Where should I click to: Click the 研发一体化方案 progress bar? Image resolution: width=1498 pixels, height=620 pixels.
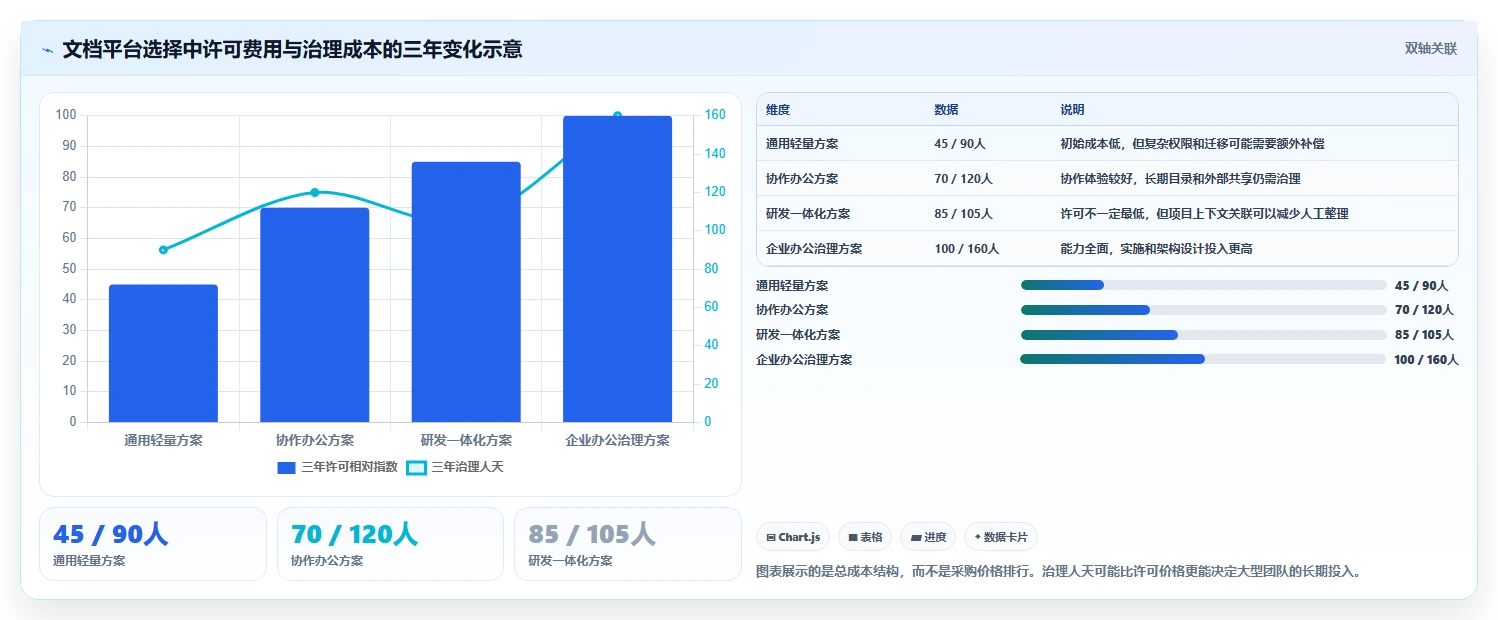pyautogui.click(x=1203, y=335)
